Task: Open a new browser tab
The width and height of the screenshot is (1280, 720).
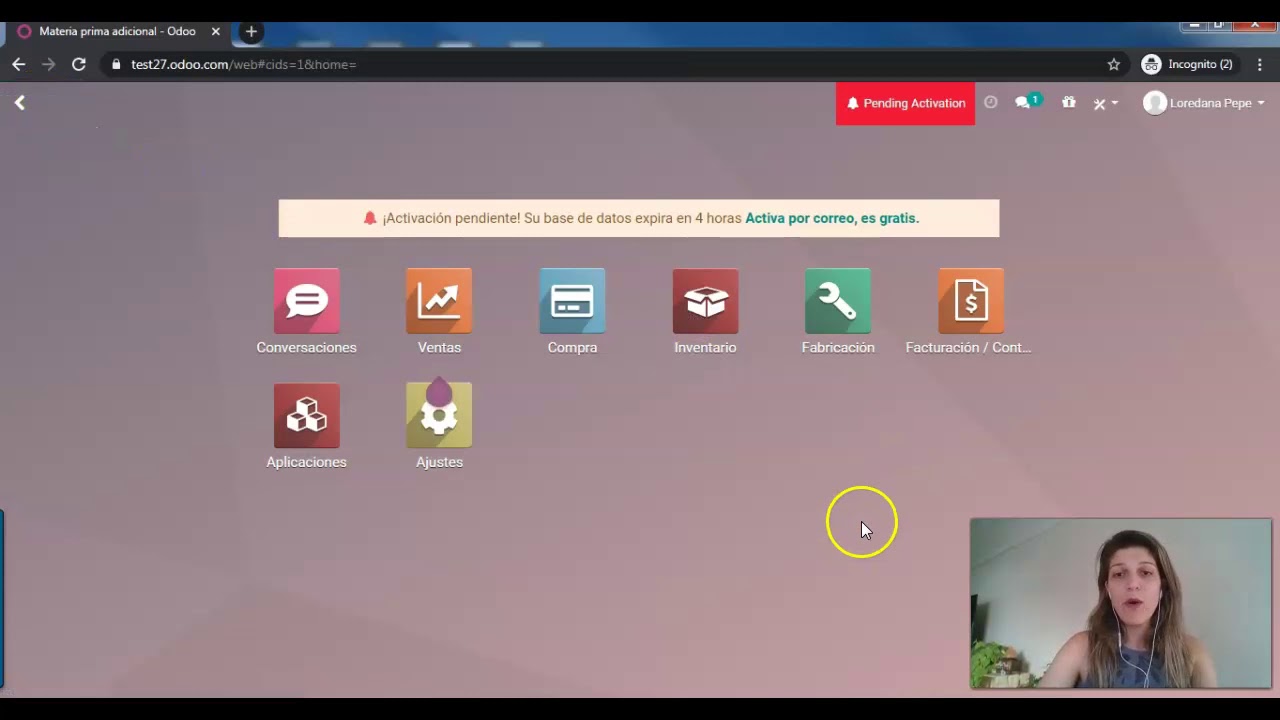Action: 251,32
